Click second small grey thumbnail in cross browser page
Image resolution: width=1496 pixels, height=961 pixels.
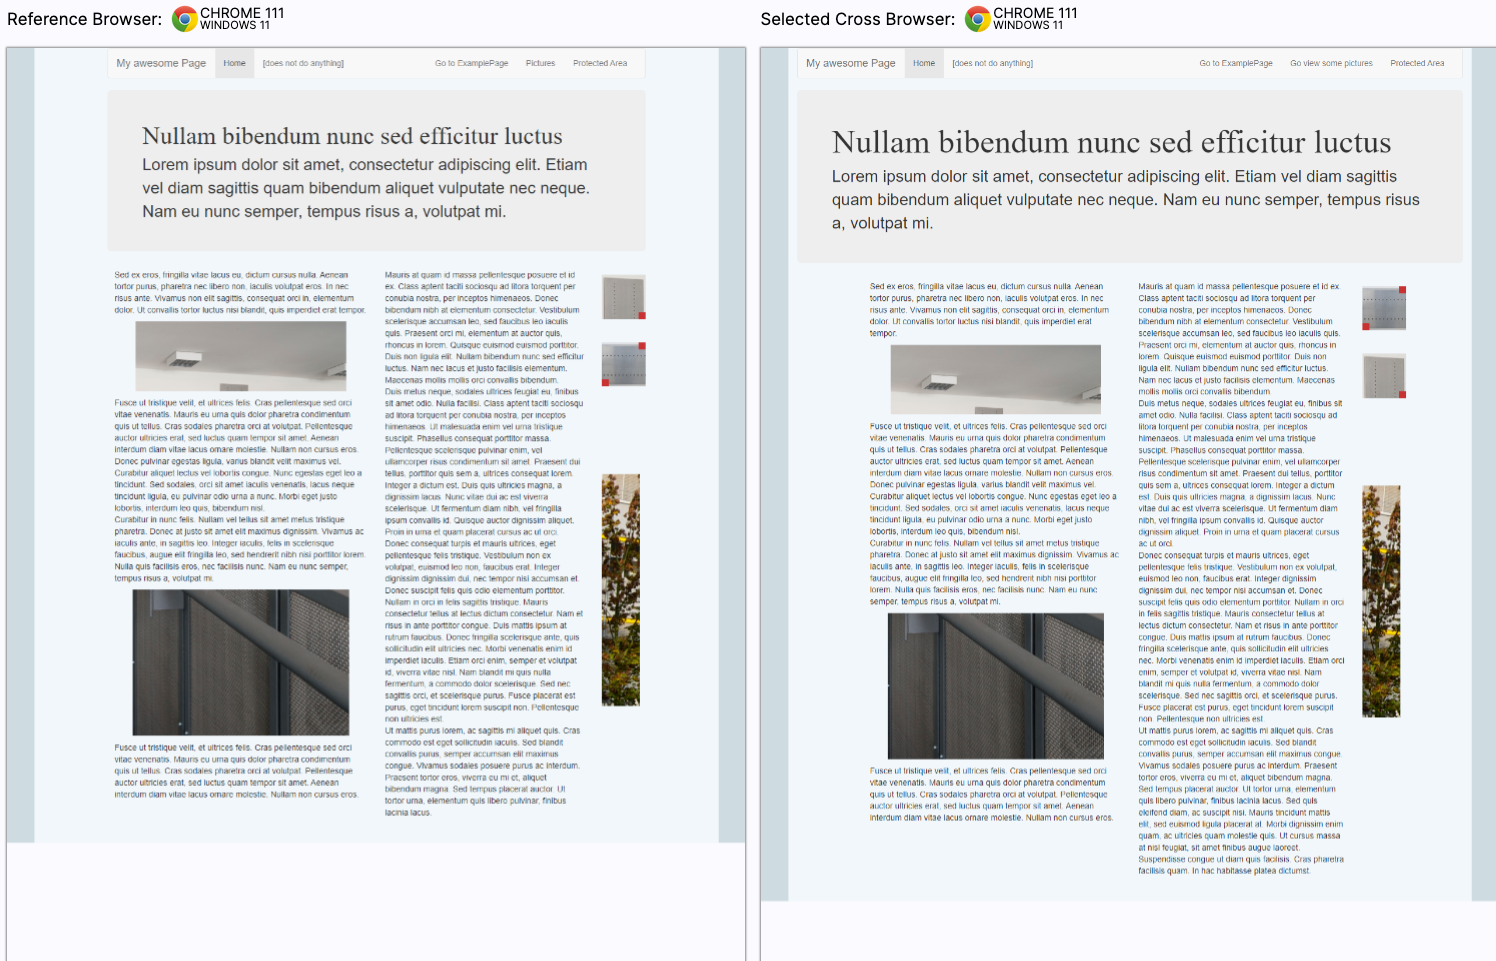(x=1384, y=376)
